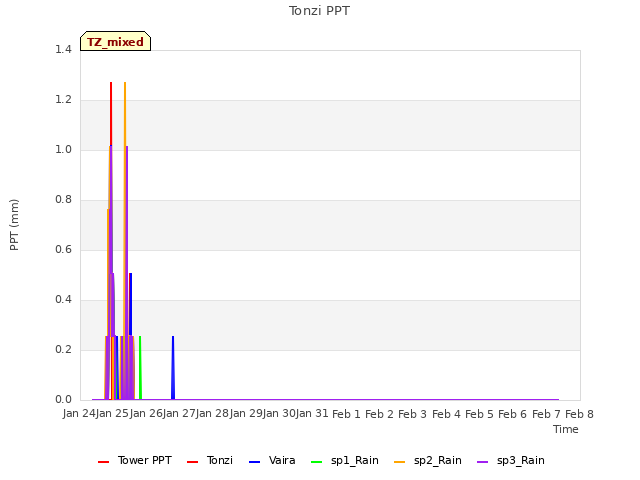Click the Feb 4 x-axis tick label
This screenshot has width=640, height=480.
click(446, 414)
